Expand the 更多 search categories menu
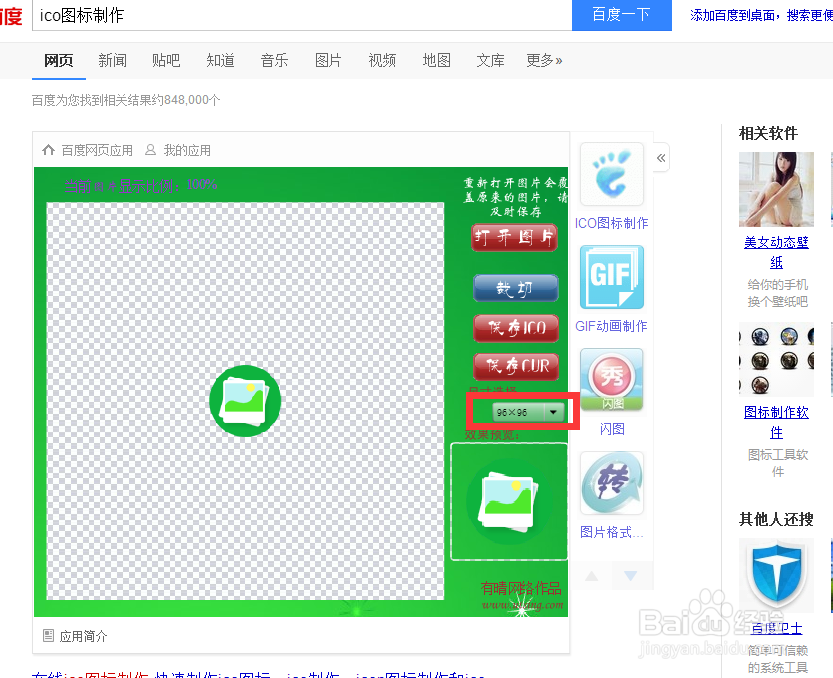This screenshot has width=833, height=678. click(543, 60)
